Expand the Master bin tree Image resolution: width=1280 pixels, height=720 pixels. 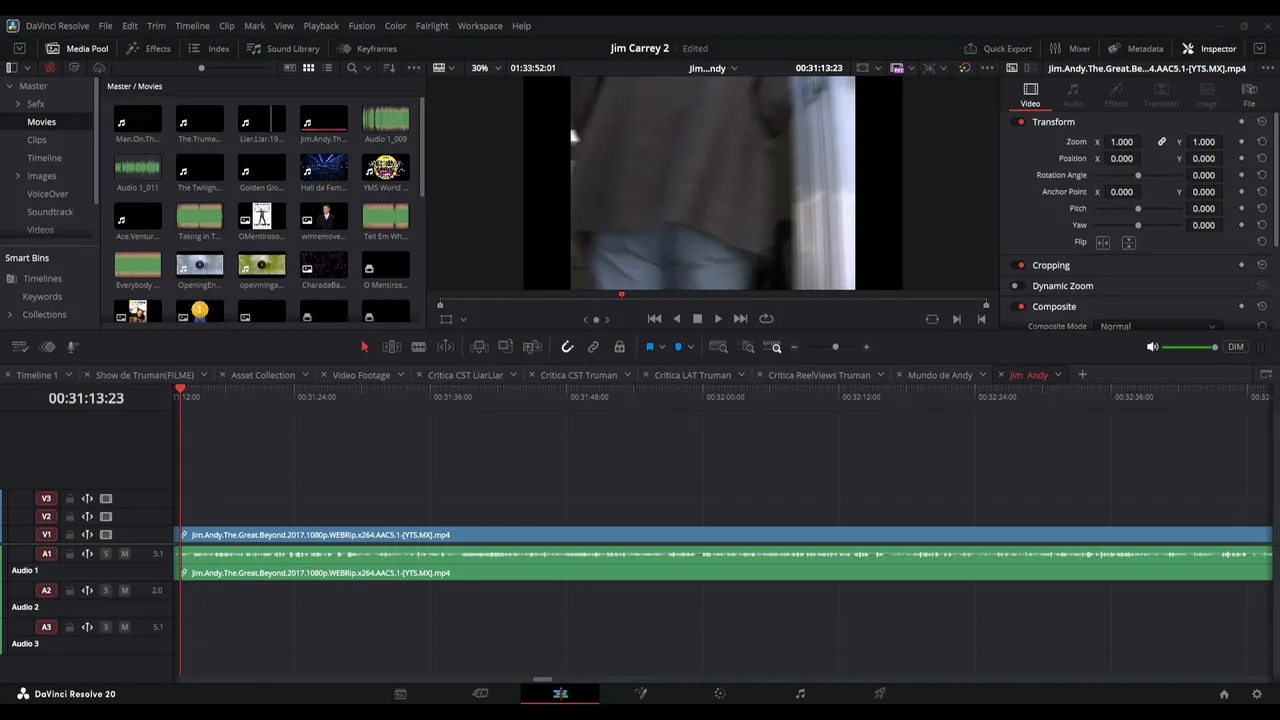(x=9, y=86)
